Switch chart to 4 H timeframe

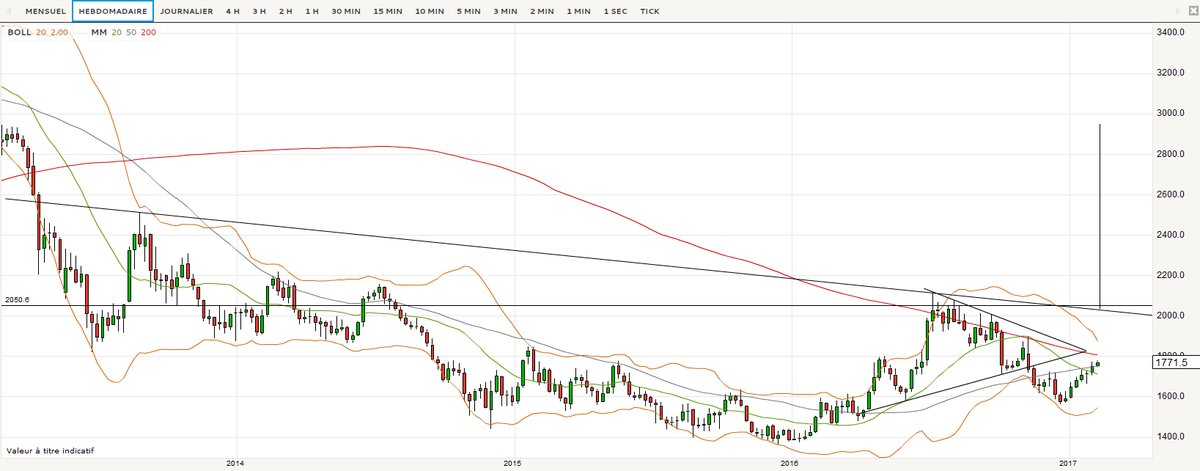coord(233,12)
